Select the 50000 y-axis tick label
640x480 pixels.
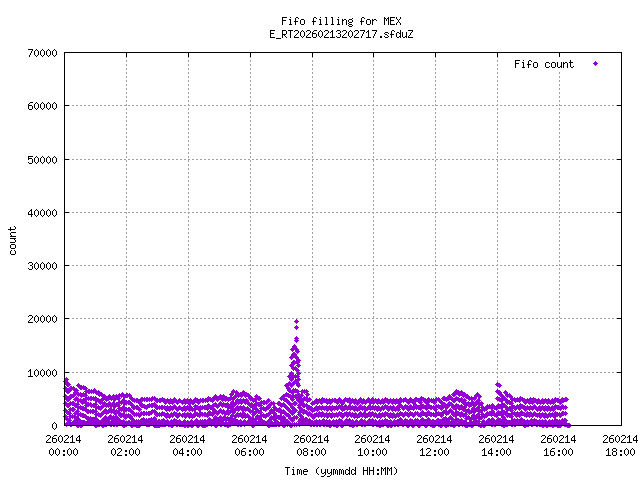(40, 159)
